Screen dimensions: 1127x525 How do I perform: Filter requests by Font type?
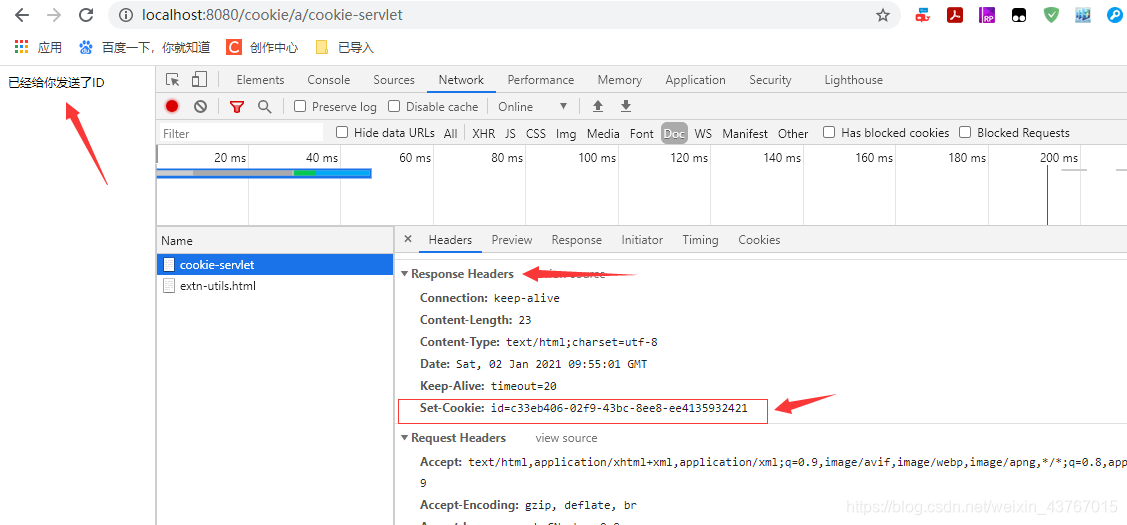click(641, 133)
